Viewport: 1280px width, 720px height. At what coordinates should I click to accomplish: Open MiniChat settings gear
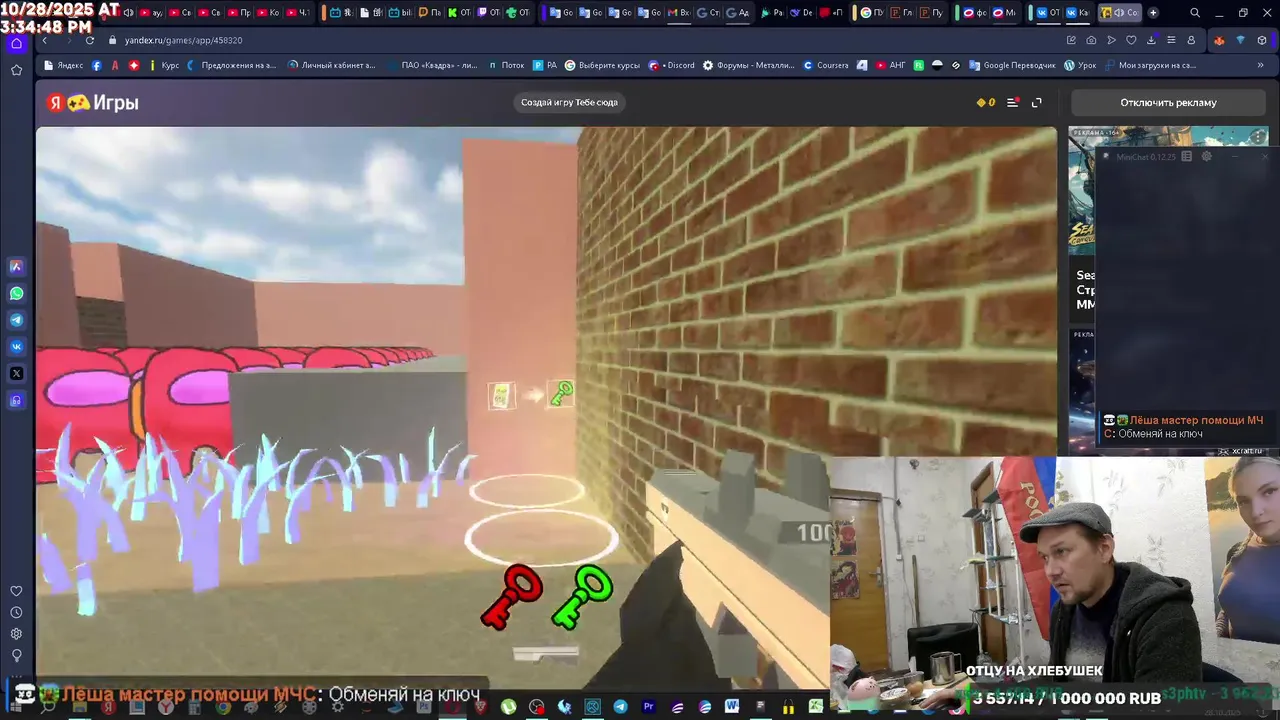[1206, 156]
